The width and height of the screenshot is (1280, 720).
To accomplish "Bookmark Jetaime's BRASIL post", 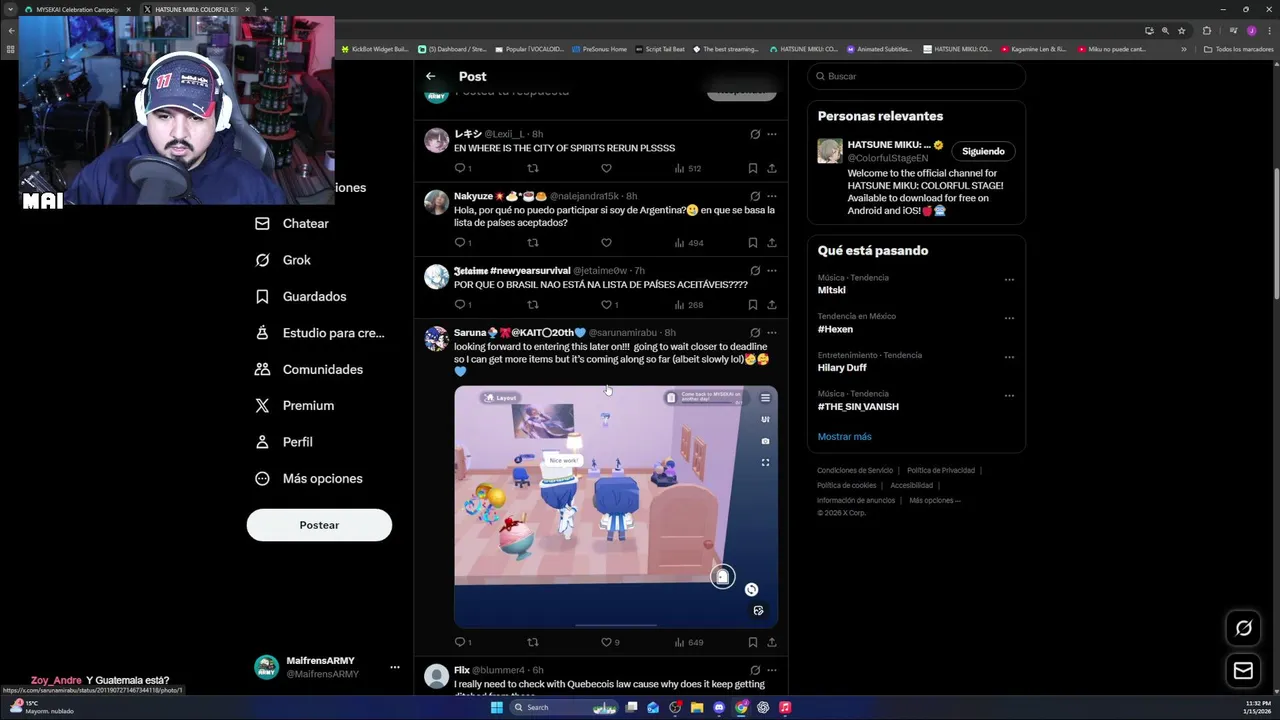I will [x=752, y=304].
